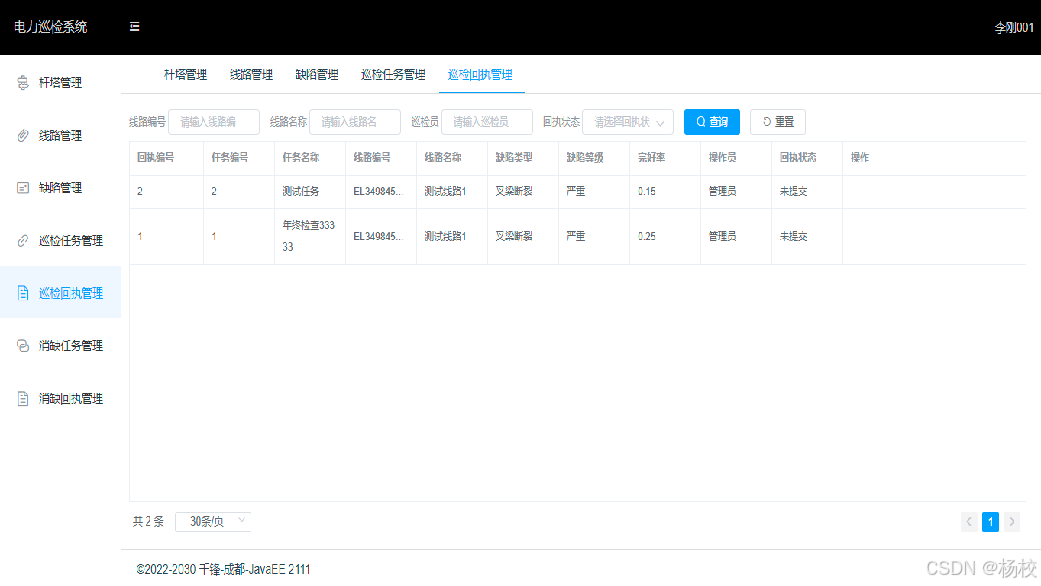Image resolution: width=1041 pixels, height=586 pixels.
Task: Click the 电力巡检系统 title logo
Action: click(50, 27)
